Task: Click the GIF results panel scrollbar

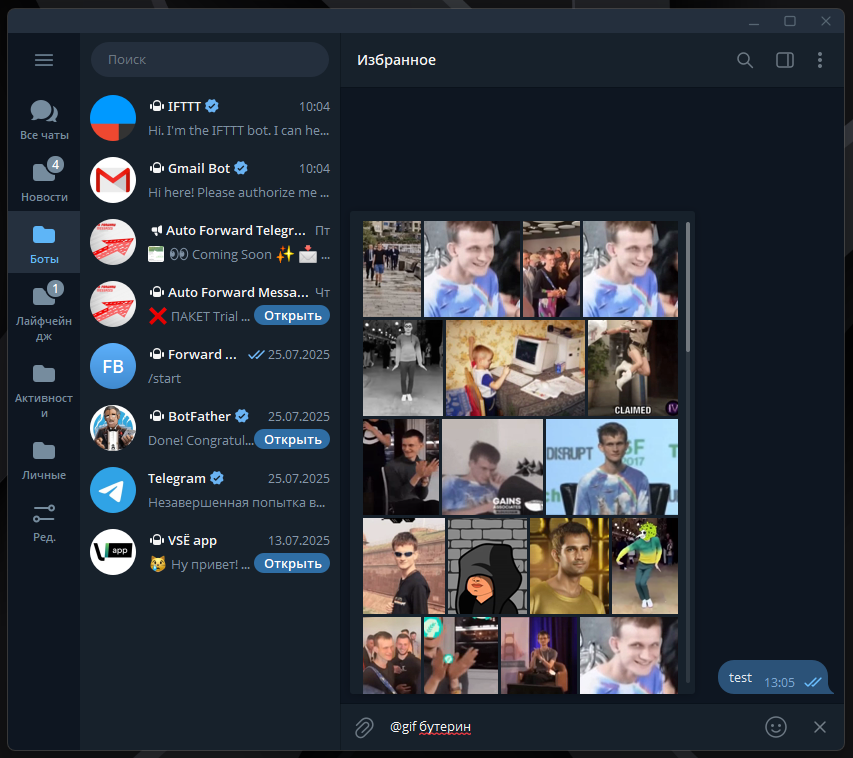Action: [687, 290]
